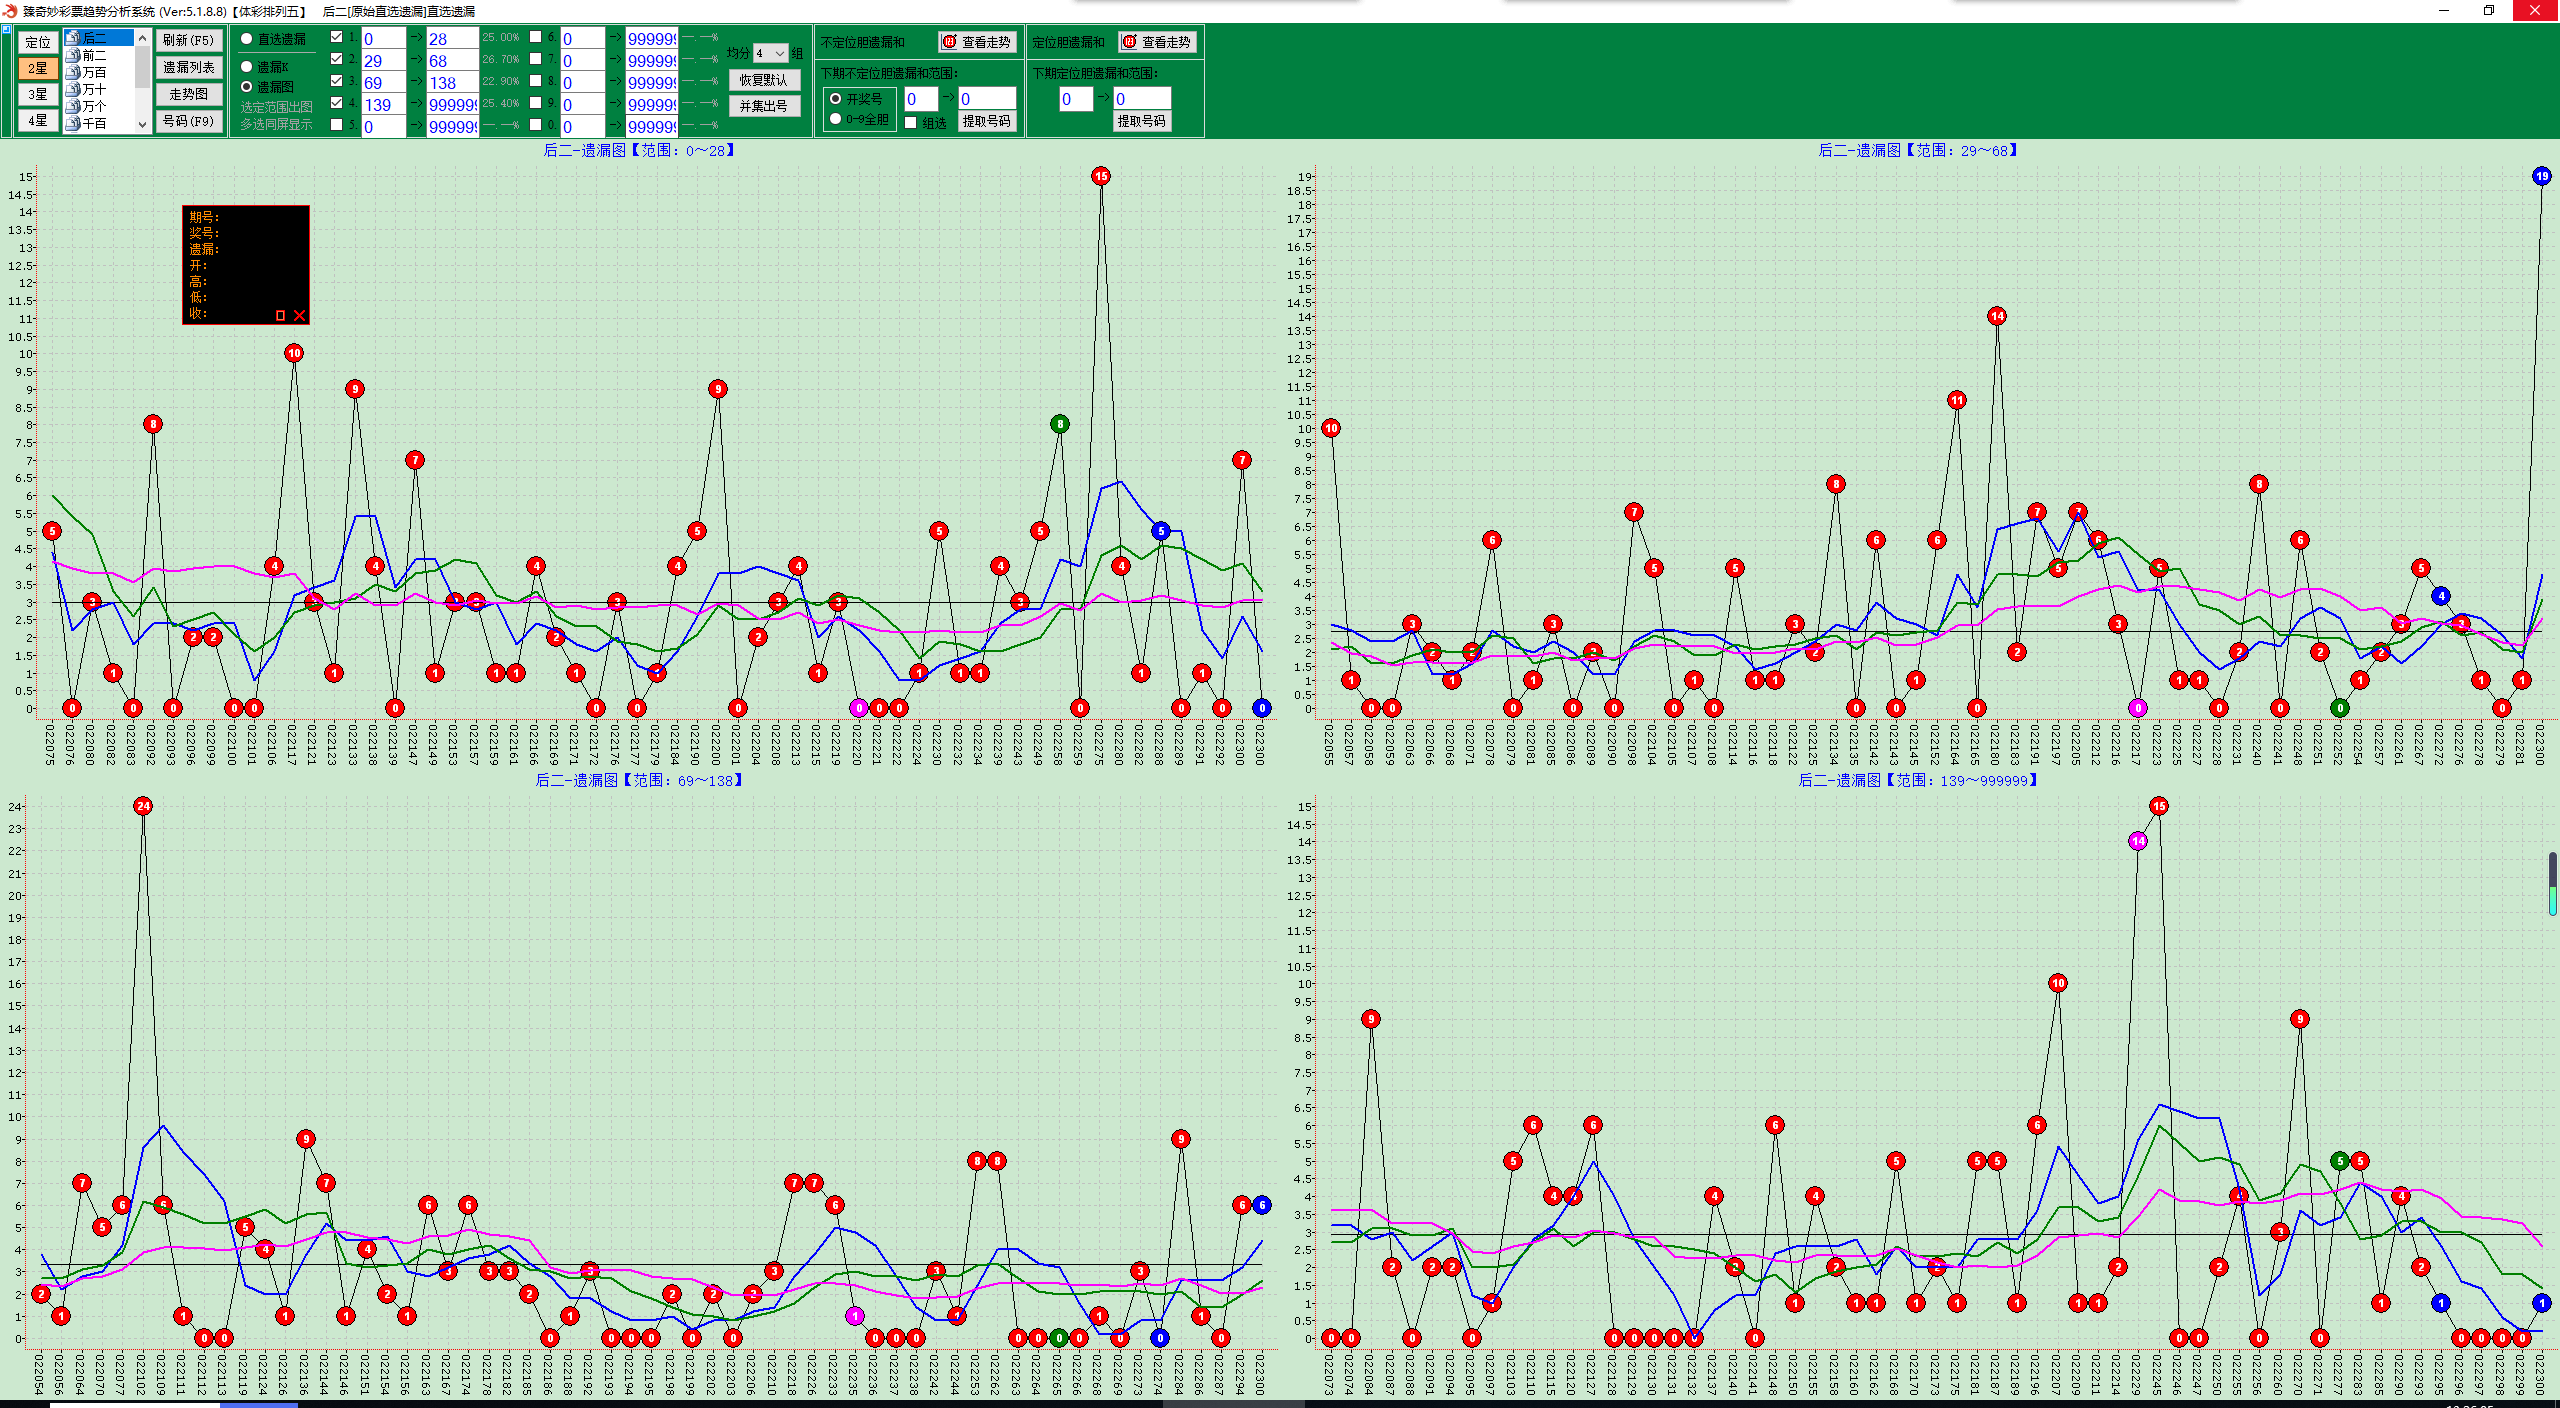Switch to the 4星 tab button
This screenshot has height=1408, width=2560.
click(38, 120)
